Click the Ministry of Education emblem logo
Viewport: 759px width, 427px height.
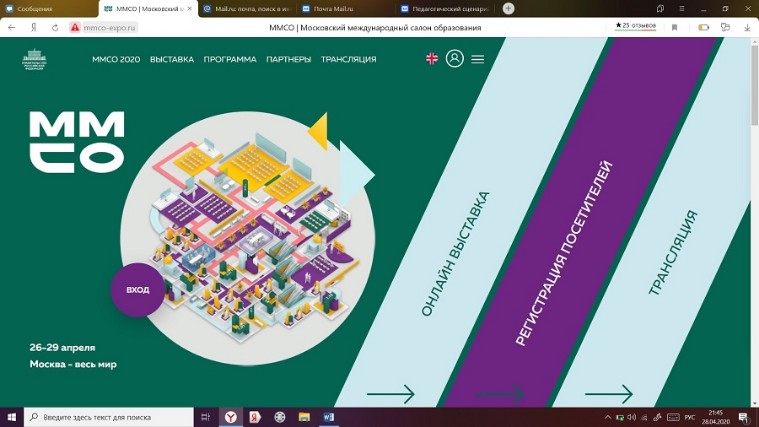click(x=34, y=59)
